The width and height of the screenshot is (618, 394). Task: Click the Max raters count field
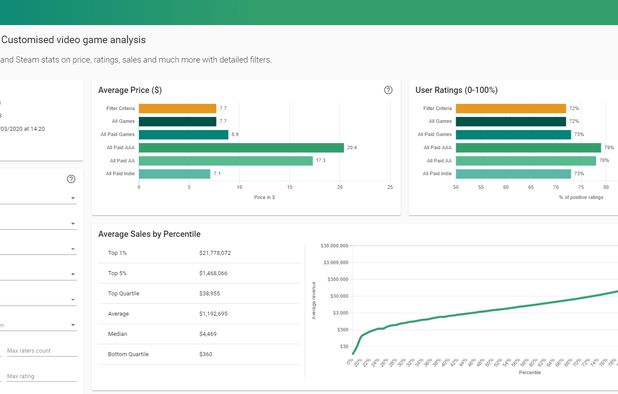pyautogui.click(x=41, y=351)
